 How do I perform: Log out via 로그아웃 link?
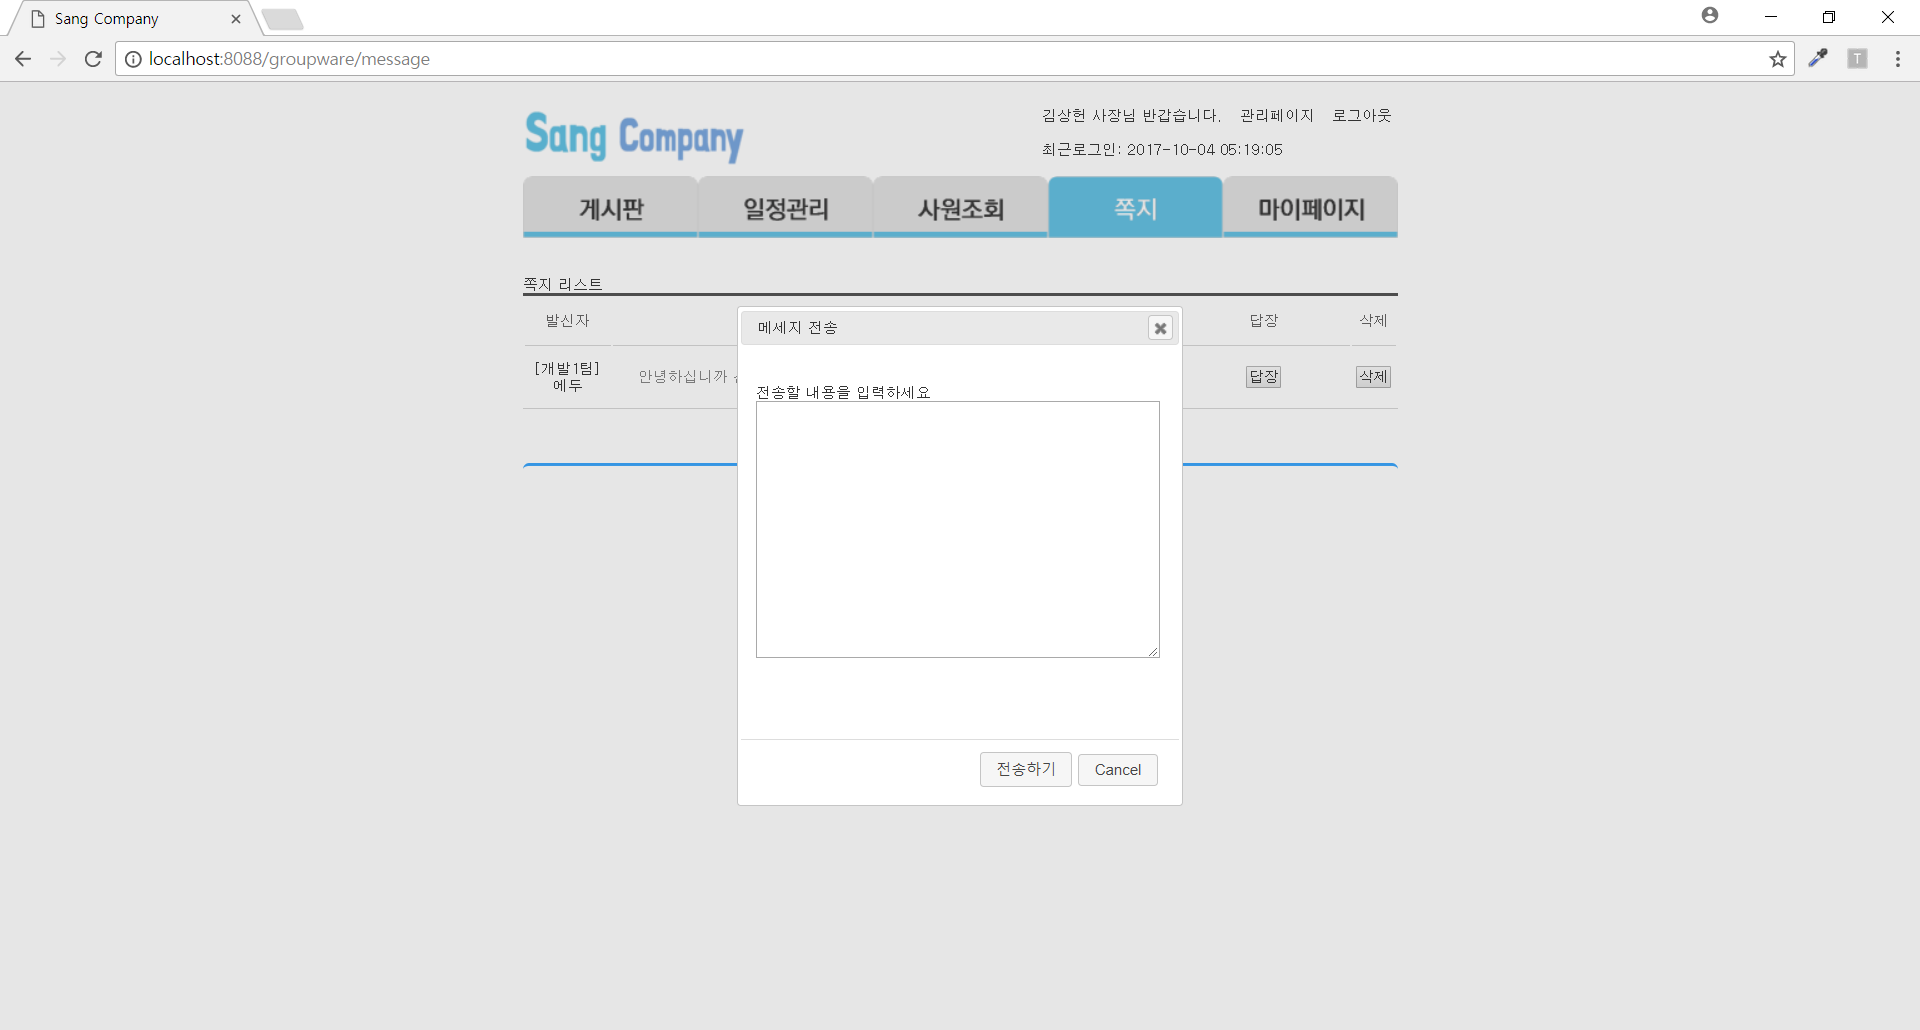click(x=1361, y=116)
